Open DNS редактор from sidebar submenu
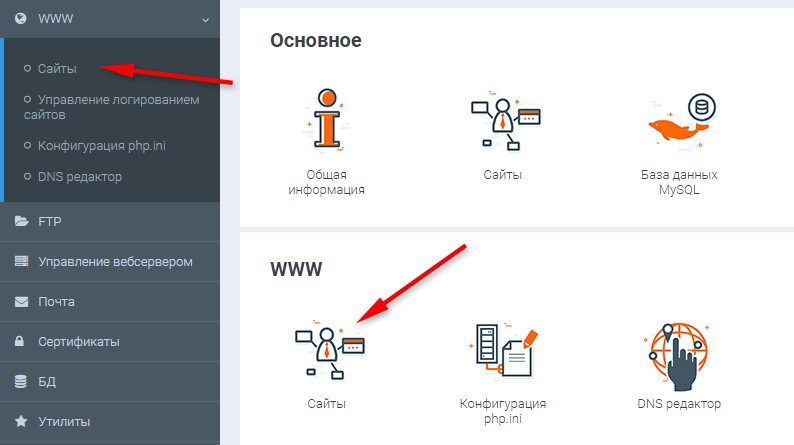 79,177
